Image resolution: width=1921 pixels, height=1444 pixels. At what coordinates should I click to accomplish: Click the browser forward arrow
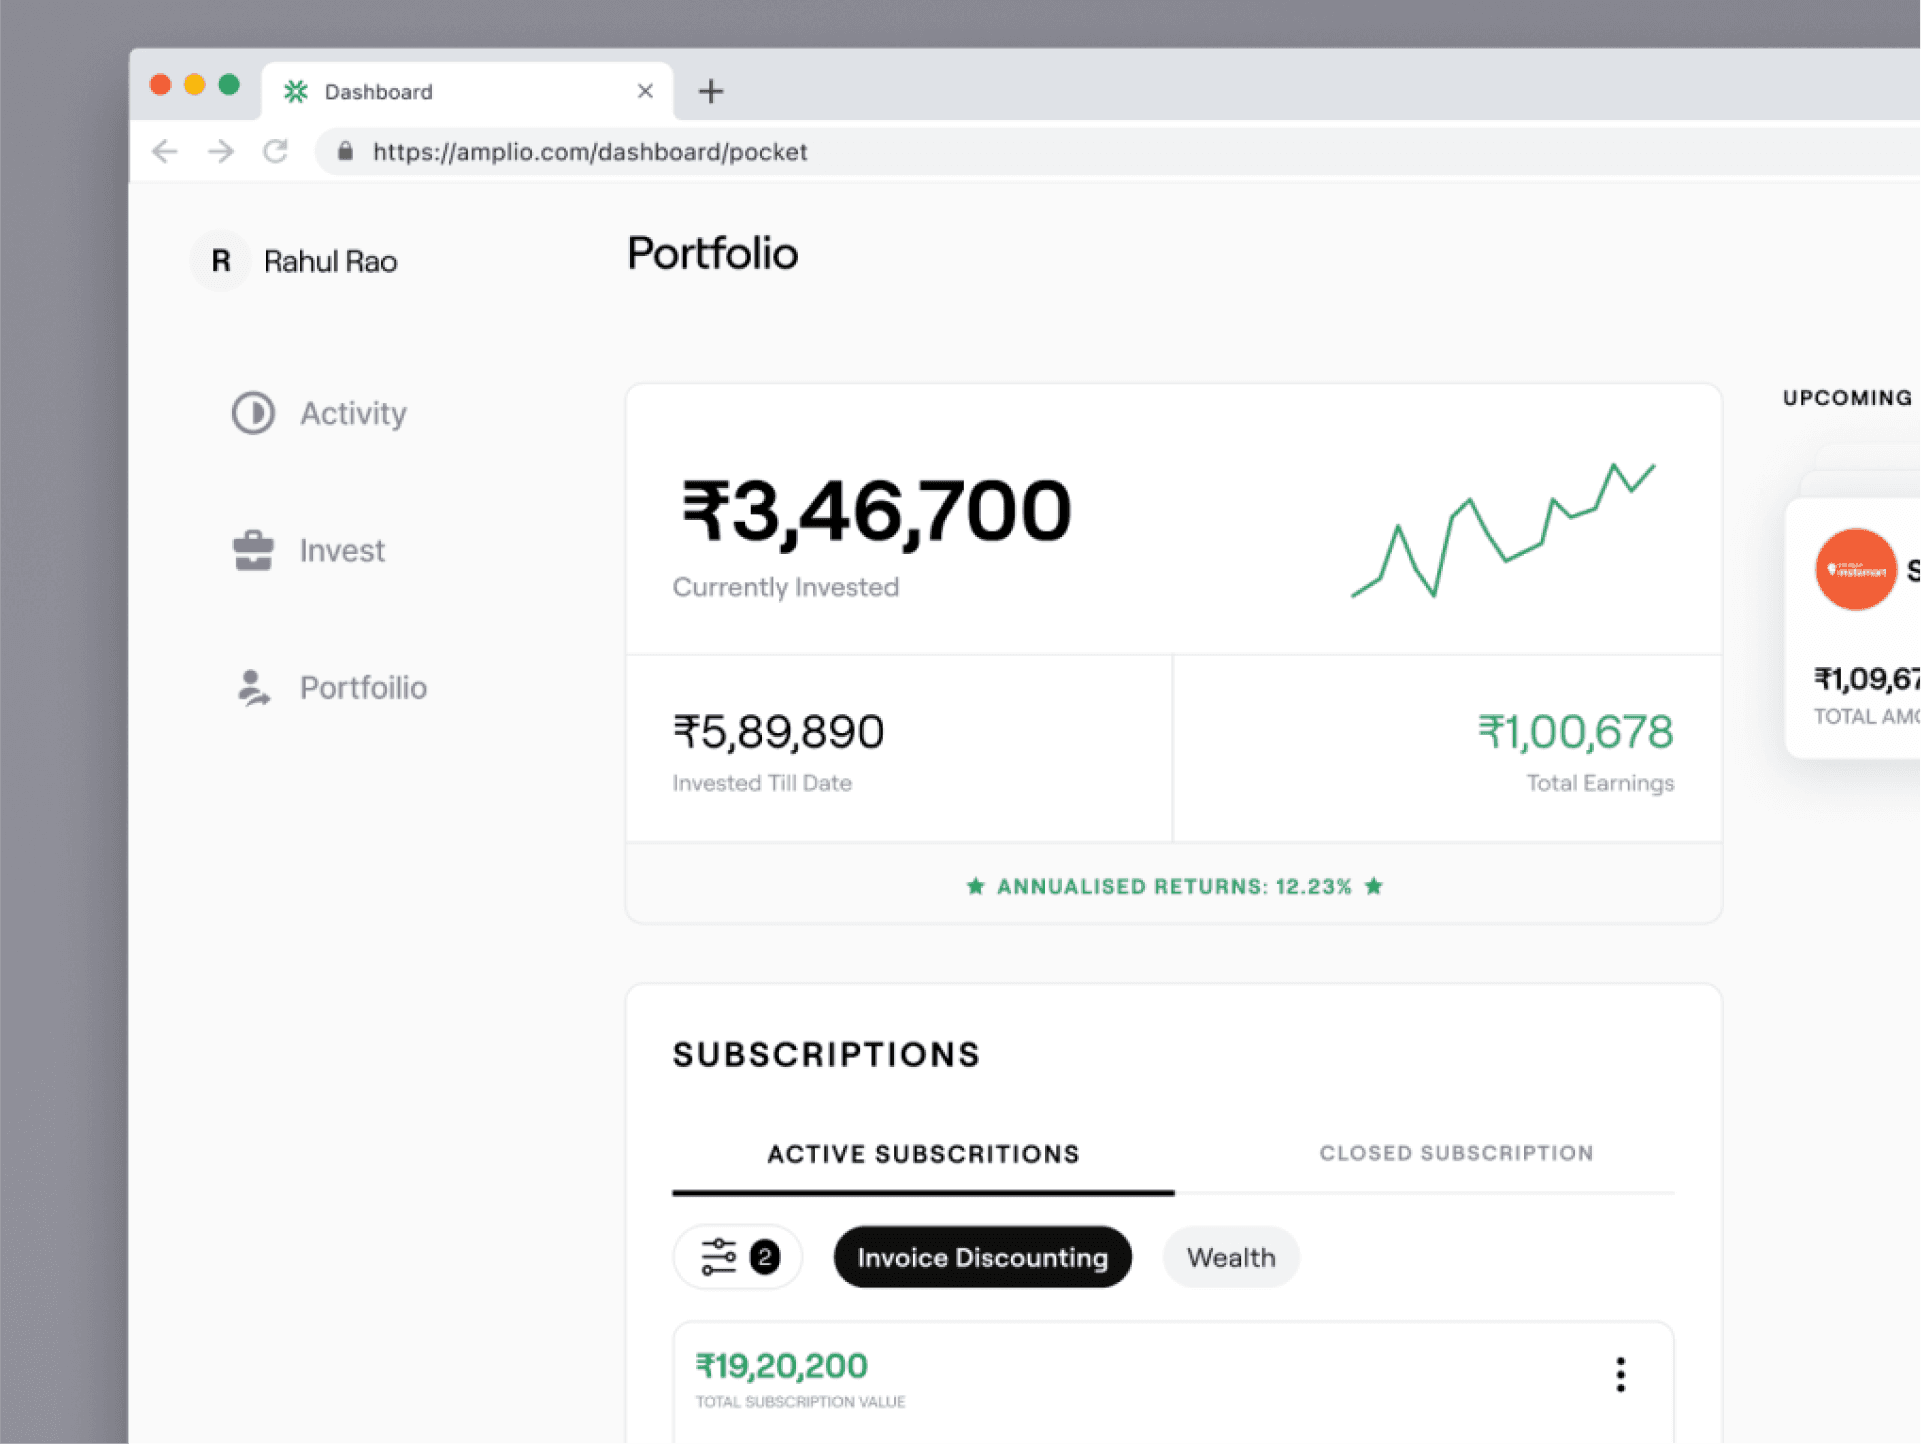coord(221,151)
